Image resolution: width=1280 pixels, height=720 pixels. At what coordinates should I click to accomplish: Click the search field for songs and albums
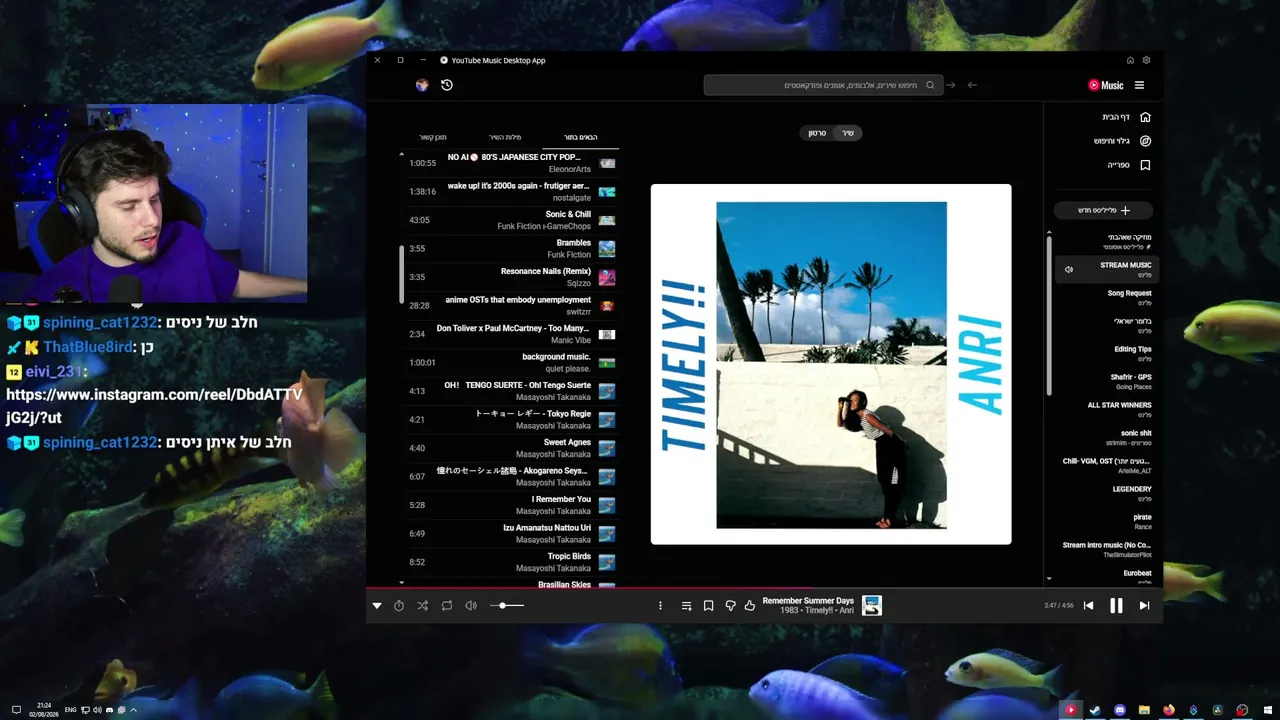click(x=823, y=85)
